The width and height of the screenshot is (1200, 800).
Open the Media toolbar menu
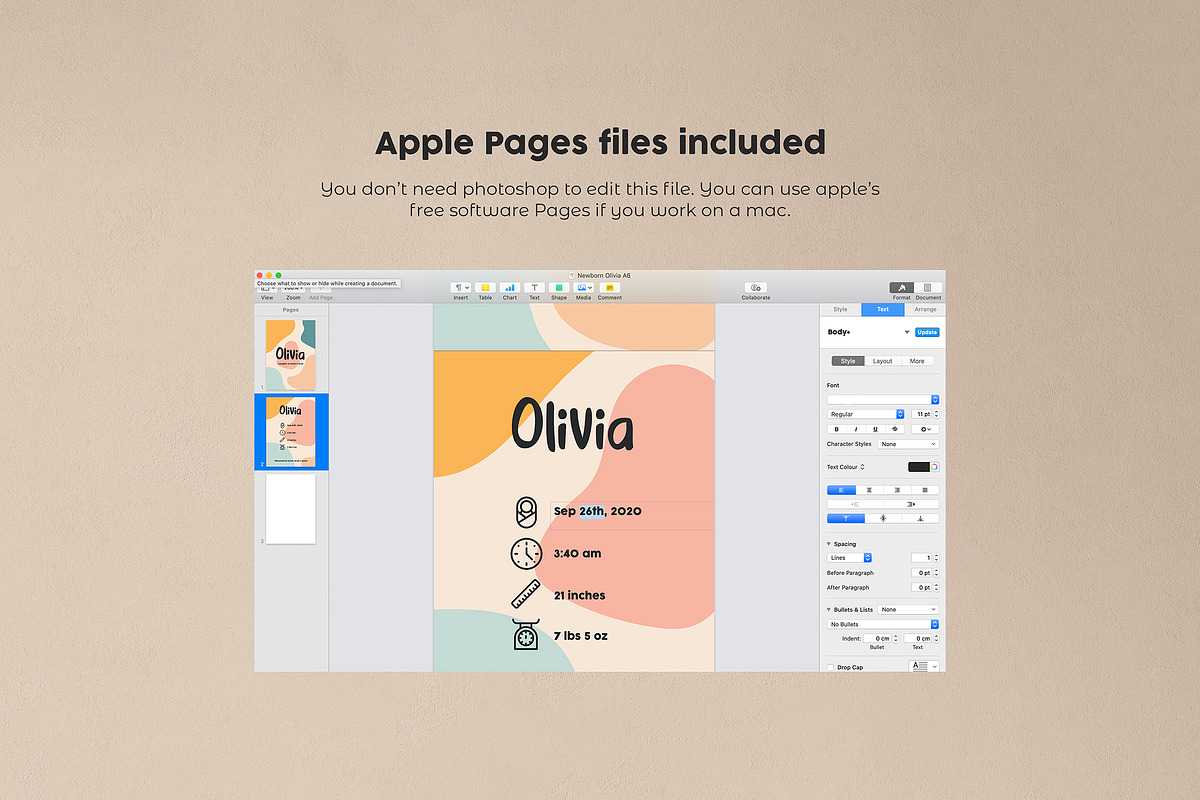click(x=583, y=287)
